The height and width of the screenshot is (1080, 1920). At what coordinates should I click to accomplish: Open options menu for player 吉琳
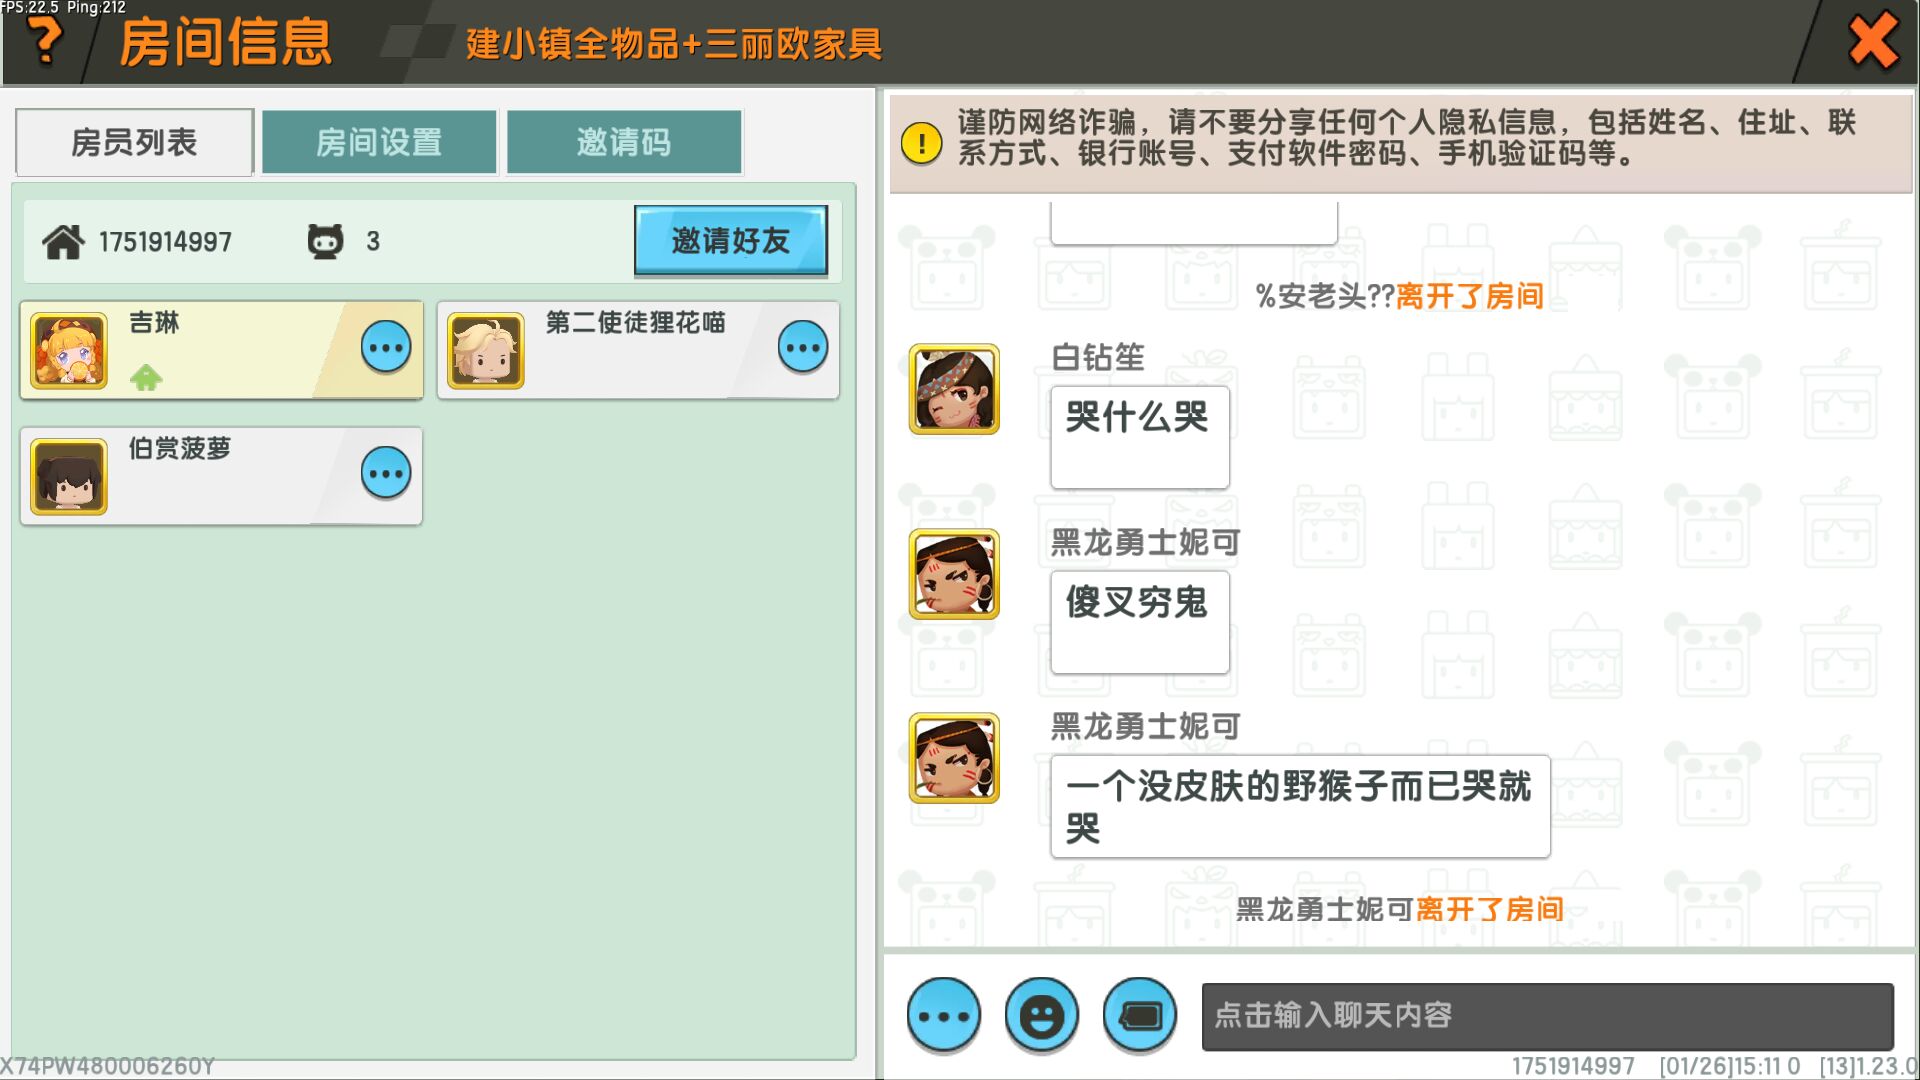pos(386,348)
